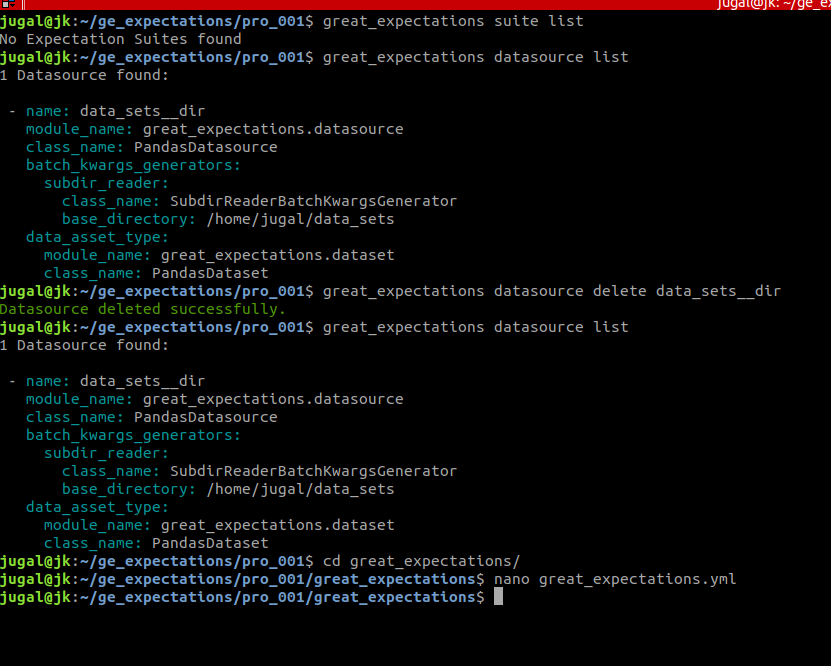
Task: Click 'module_name: great_expectations.dataset' in the first listing
Action: 219,255
